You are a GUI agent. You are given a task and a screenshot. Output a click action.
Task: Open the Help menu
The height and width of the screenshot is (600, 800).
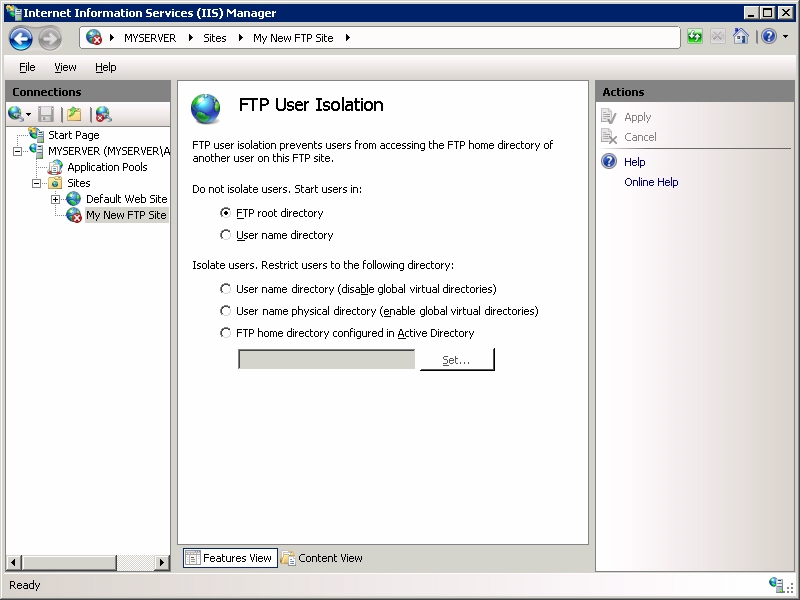tap(106, 67)
